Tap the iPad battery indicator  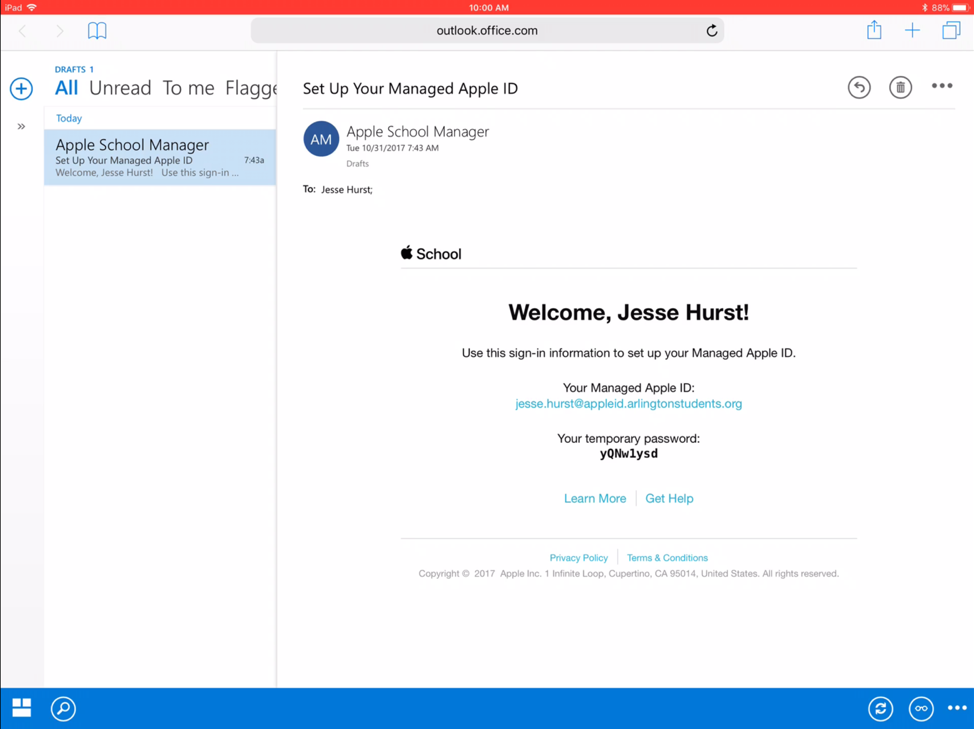pyautogui.click(x=960, y=7)
